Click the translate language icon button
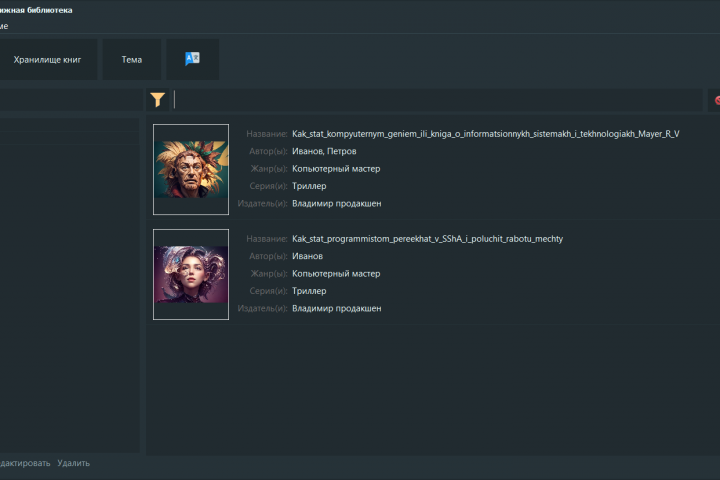Viewport: 720px width, 480px height. pos(193,59)
